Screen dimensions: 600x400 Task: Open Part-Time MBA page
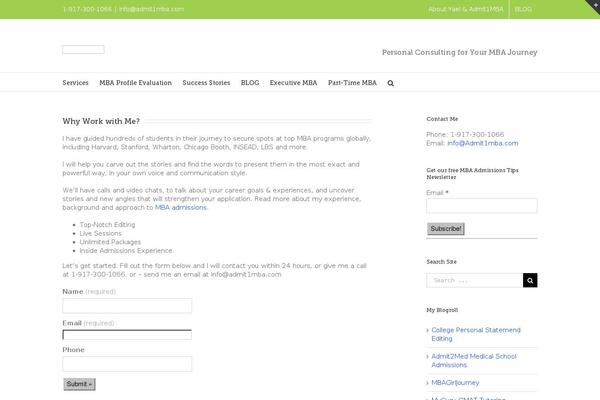352,83
